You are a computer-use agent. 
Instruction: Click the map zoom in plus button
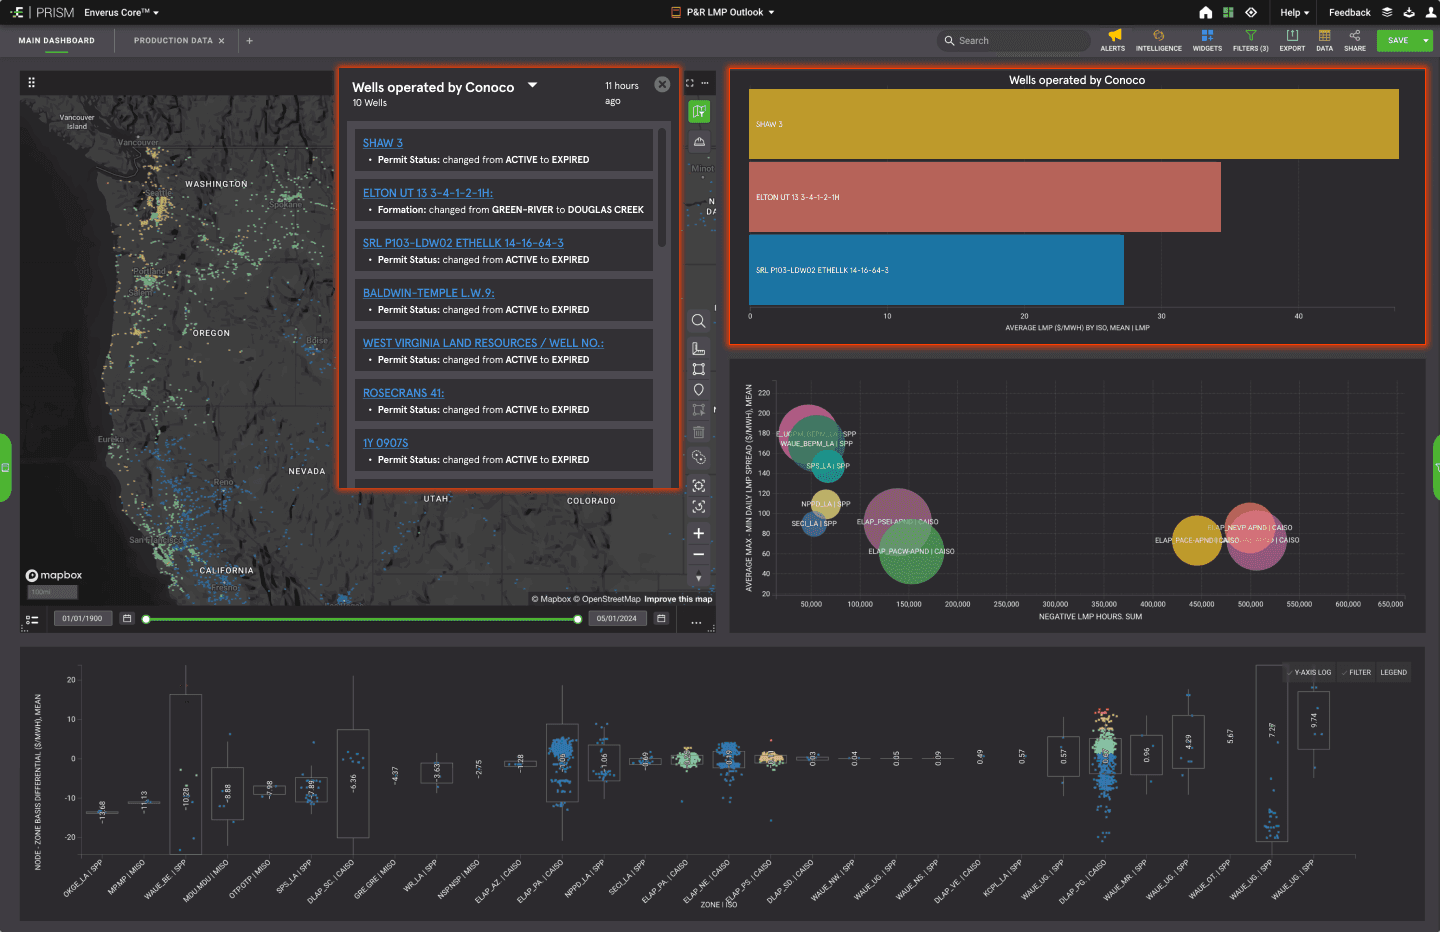tap(698, 533)
